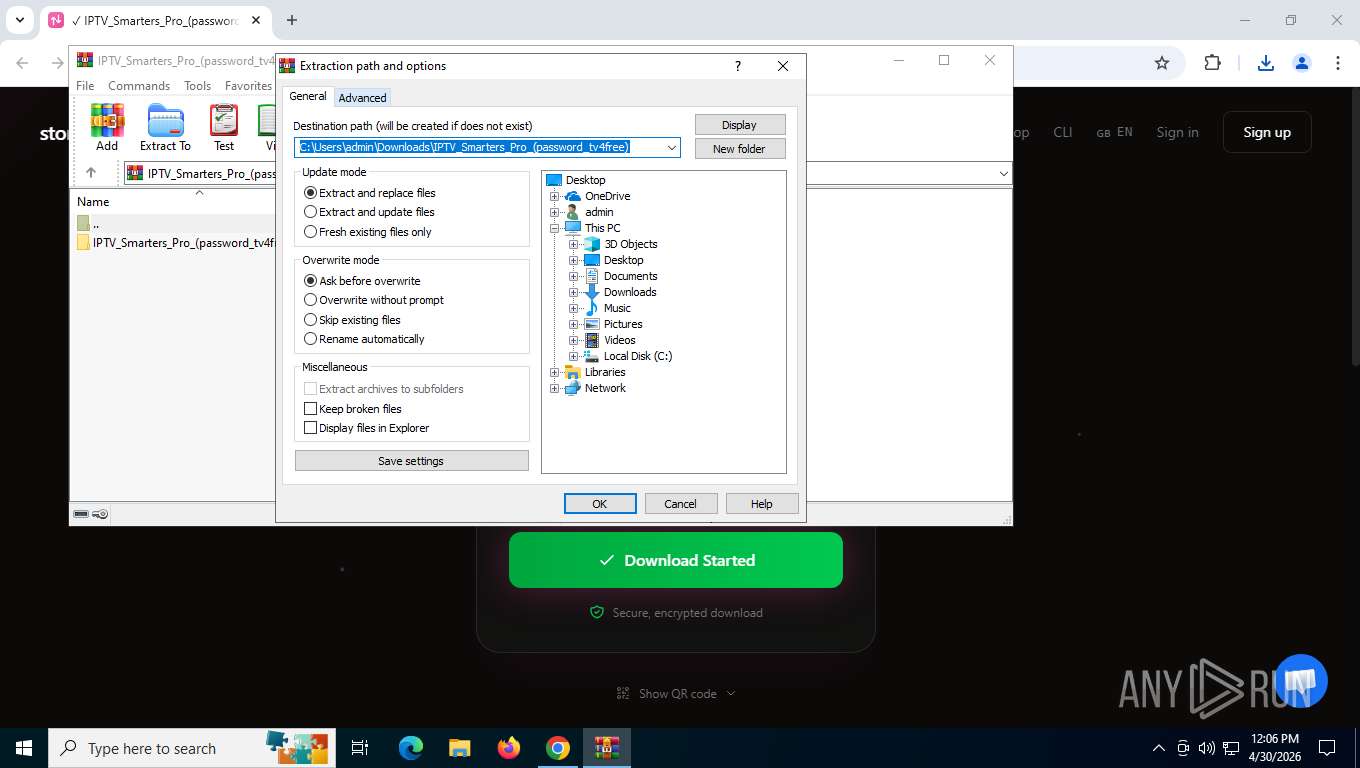Screen dimensions: 1360x768
Task: Expand Local Disk (C:) node
Action: (573, 356)
